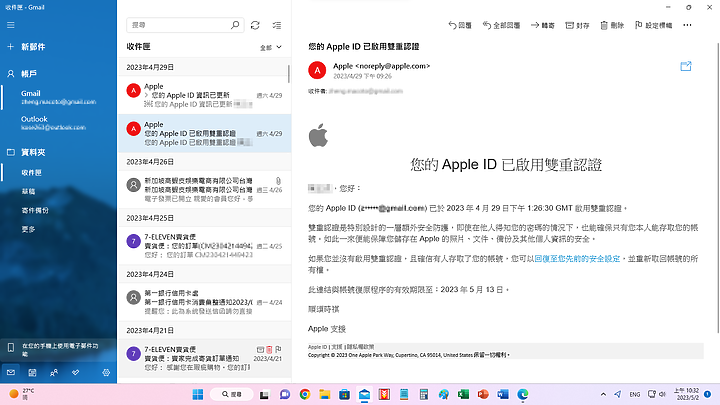The image size is (720, 405).
Task: Launch Chrome from the taskbar
Action: click(x=304, y=394)
